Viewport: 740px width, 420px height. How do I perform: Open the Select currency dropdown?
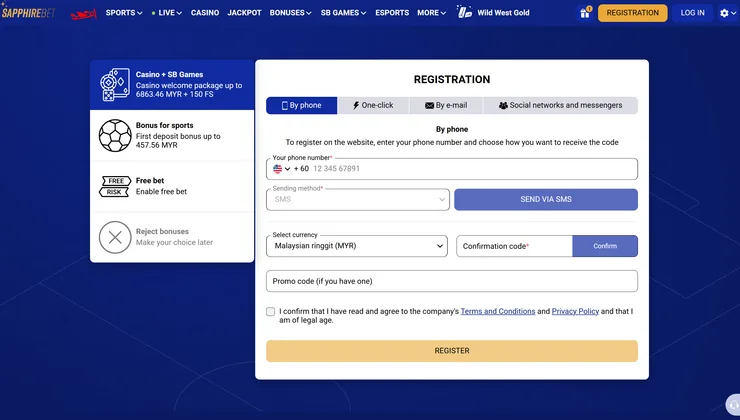tap(357, 246)
